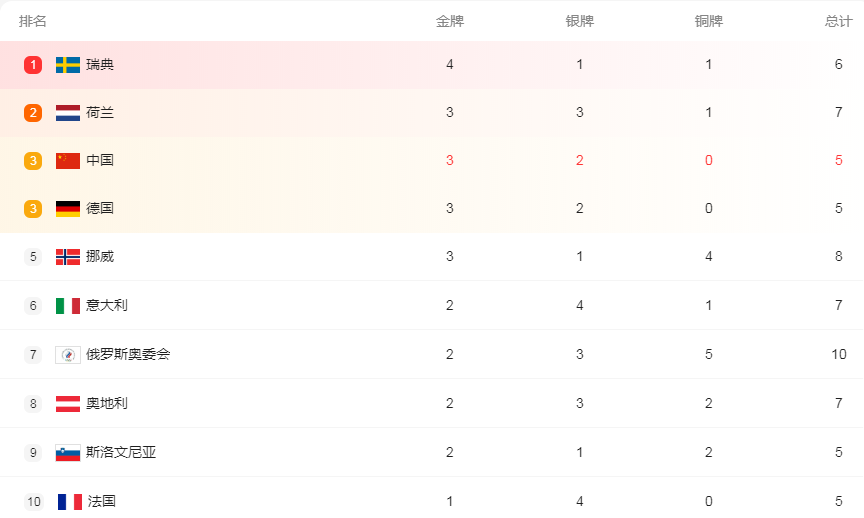The image size is (864, 518).
Task: Click the Russian Olympic Committee emblem
Action: (x=68, y=354)
